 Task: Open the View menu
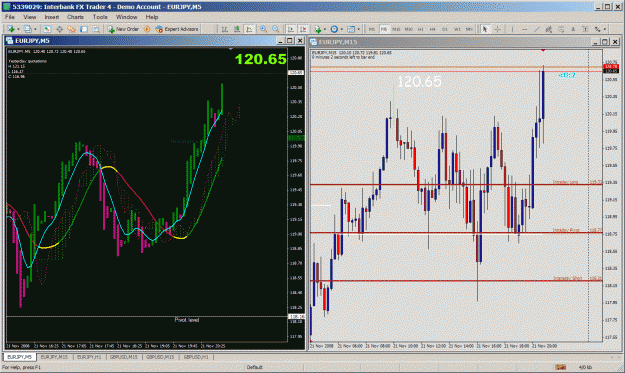tap(29, 17)
